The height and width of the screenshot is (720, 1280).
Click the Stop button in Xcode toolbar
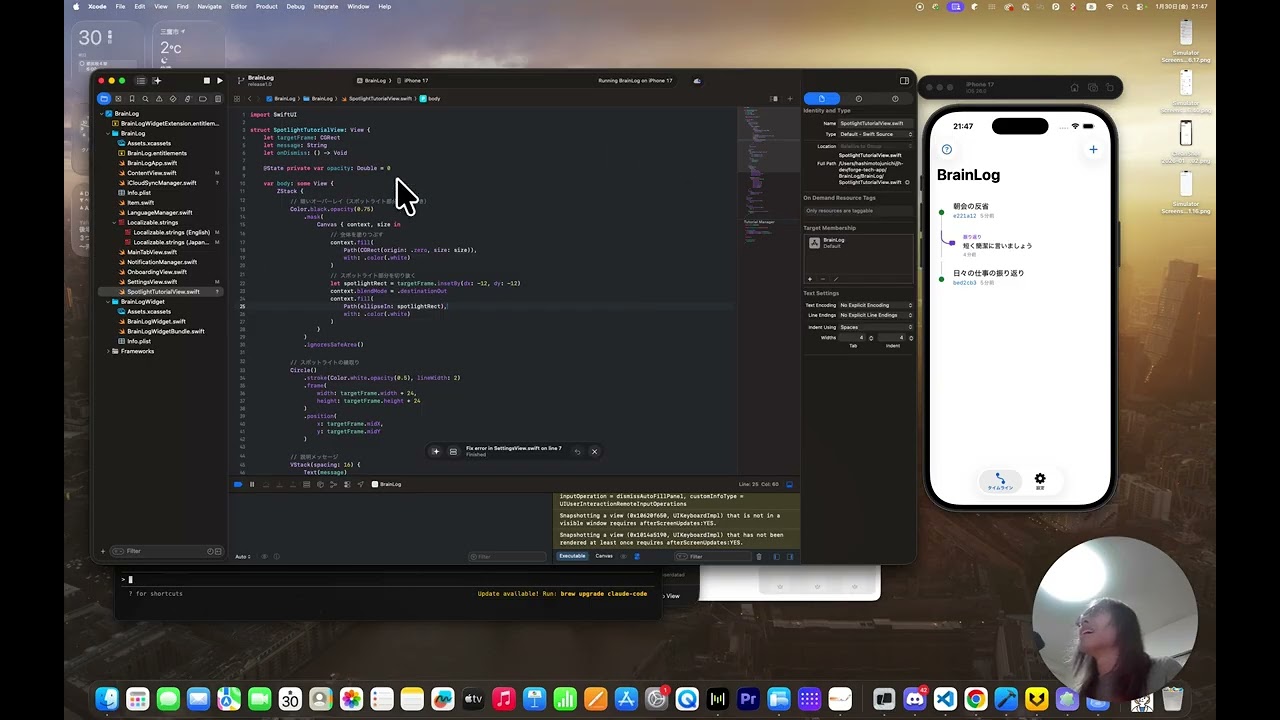point(207,81)
